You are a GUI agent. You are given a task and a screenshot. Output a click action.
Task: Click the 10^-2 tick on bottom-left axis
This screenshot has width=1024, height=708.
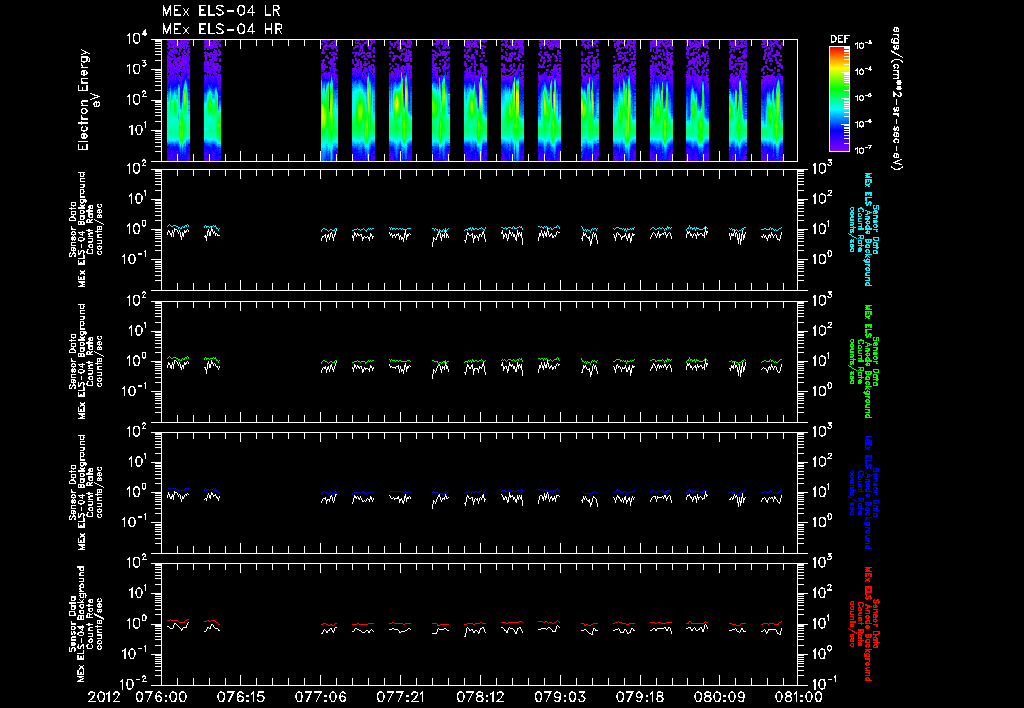click(136, 684)
